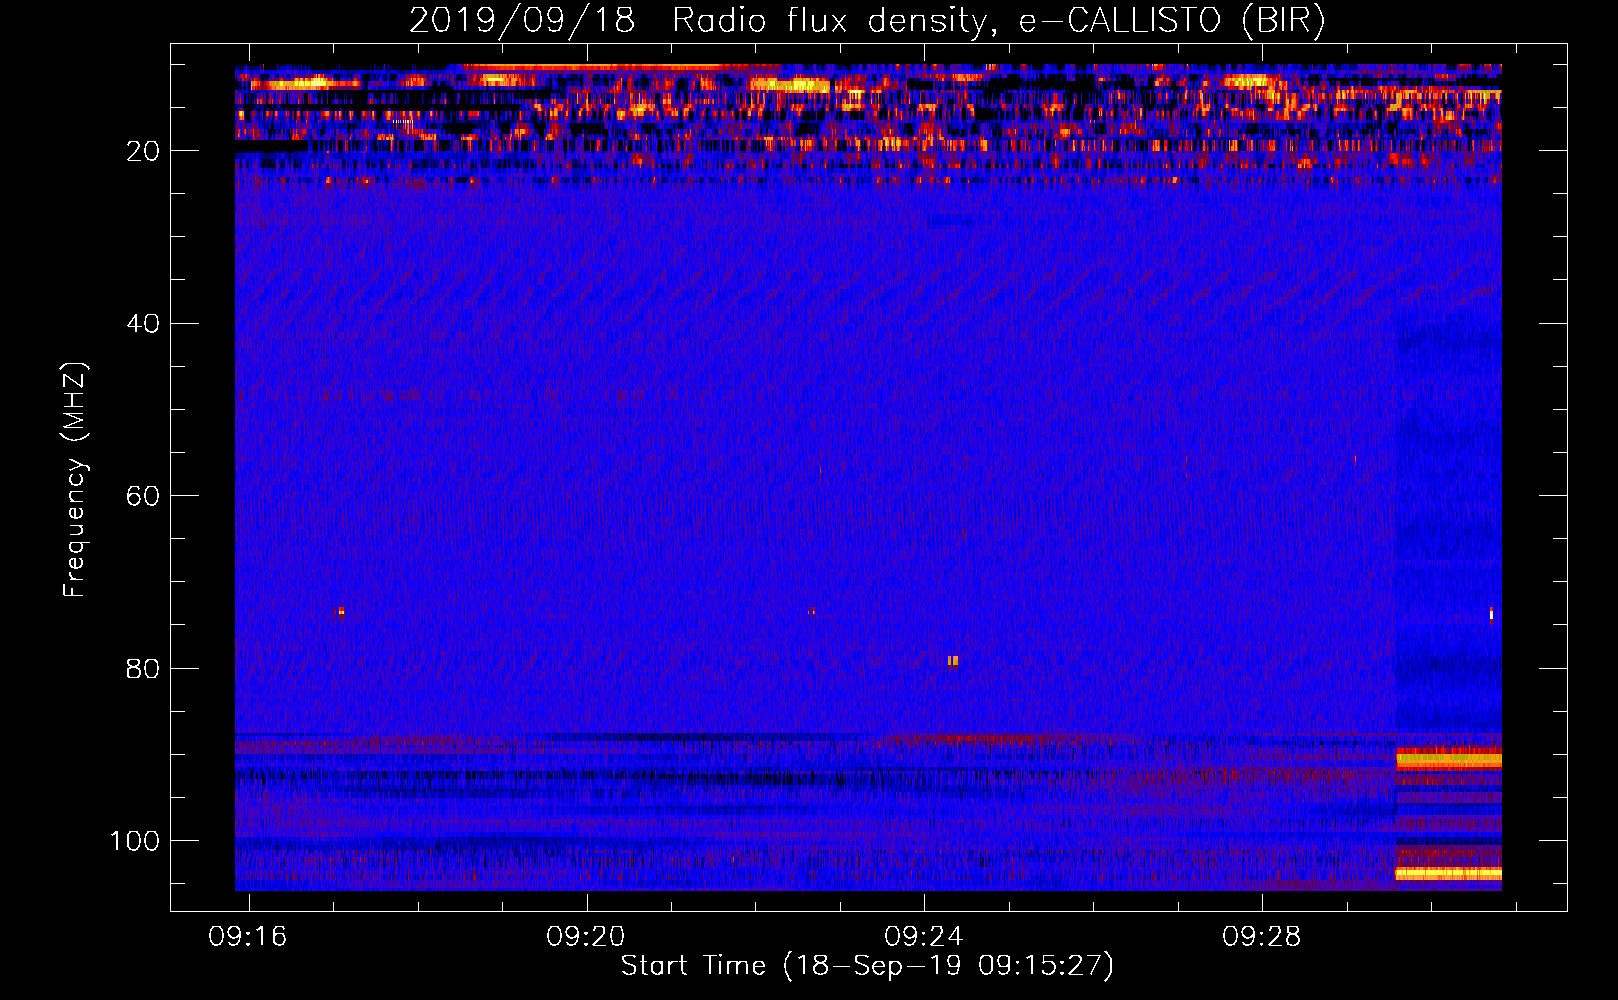Click the 40 frequency tick label
Viewport: 1618px width, 1000px height.
[143, 324]
